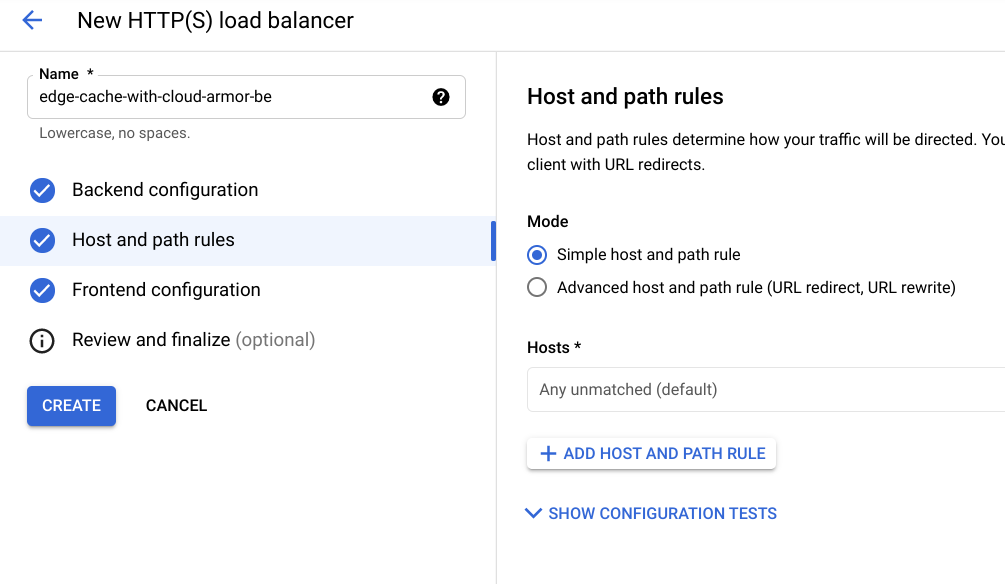Click the Hosts field showing Any unmatched
Screen dimensions: 1005x584
pos(765,390)
